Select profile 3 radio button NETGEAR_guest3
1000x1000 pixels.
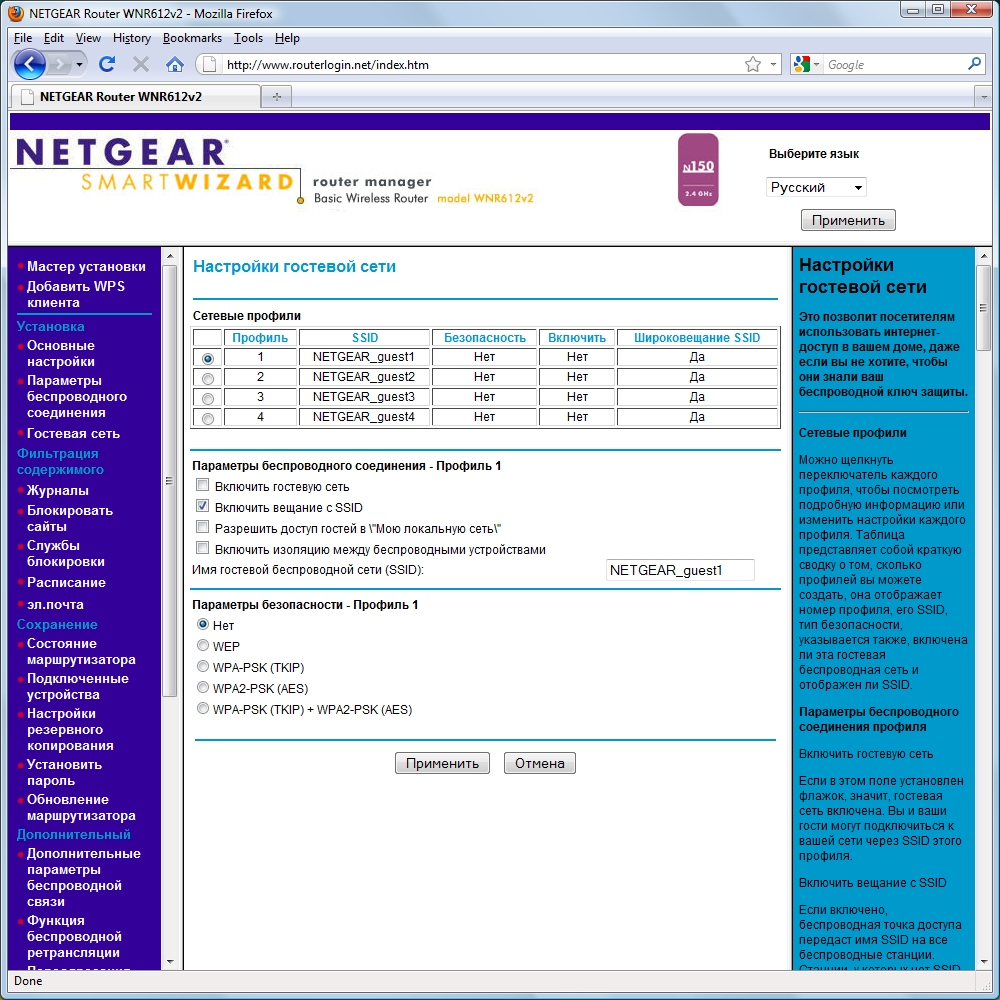(207, 399)
